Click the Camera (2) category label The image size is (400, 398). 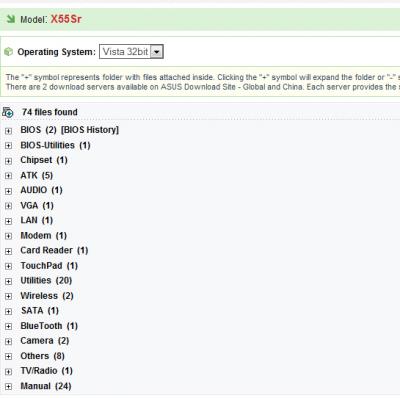click(45, 341)
